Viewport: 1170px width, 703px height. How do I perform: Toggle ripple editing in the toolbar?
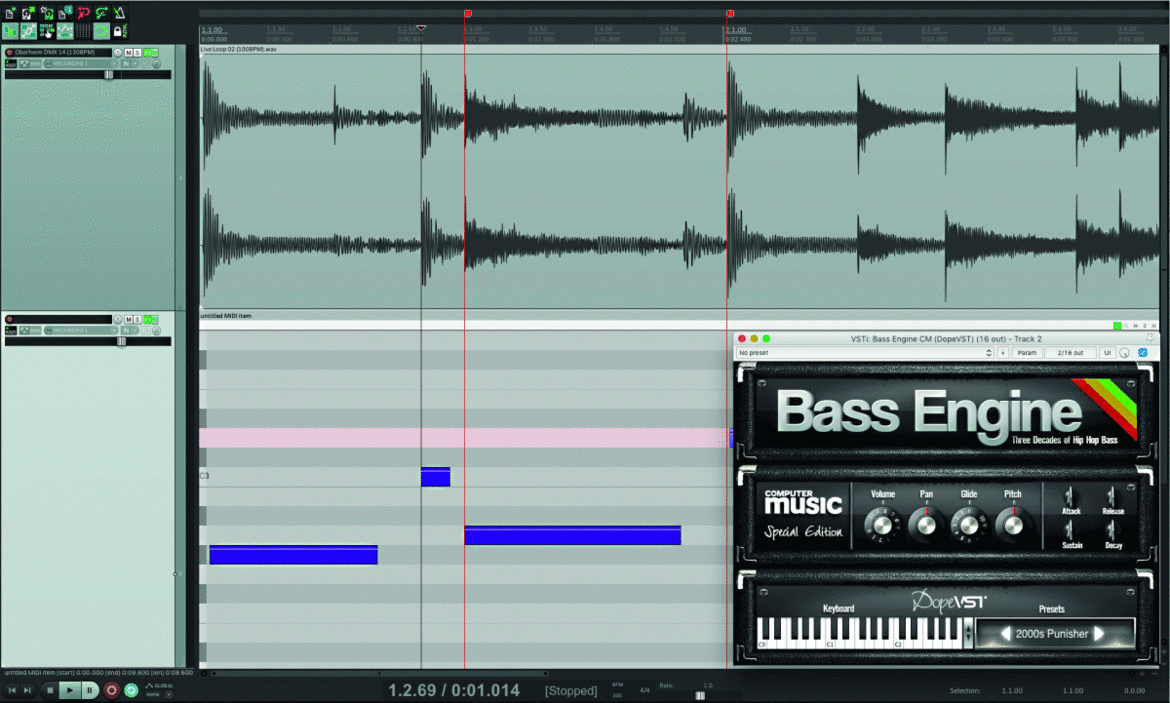[46, 31]
